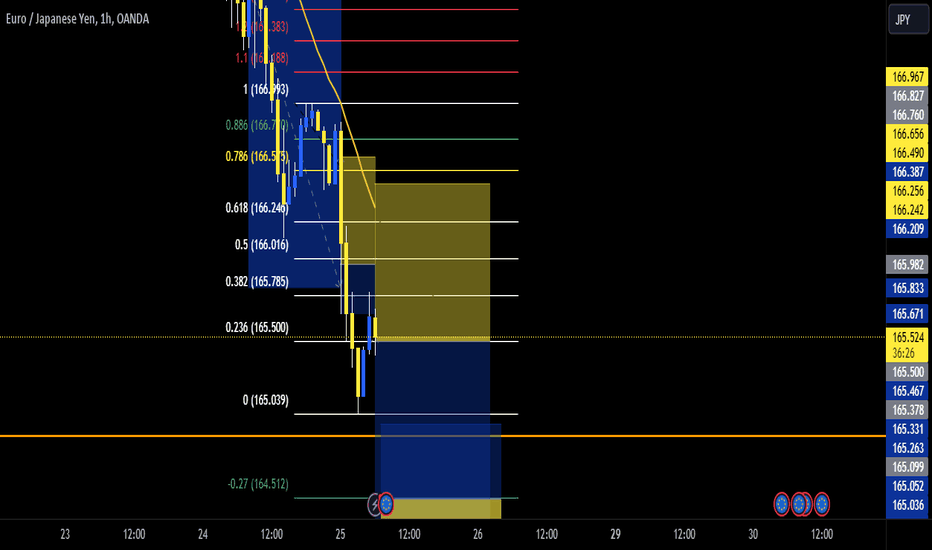
Task: Click the date 29 on time axis
Action: coord(615,535)
